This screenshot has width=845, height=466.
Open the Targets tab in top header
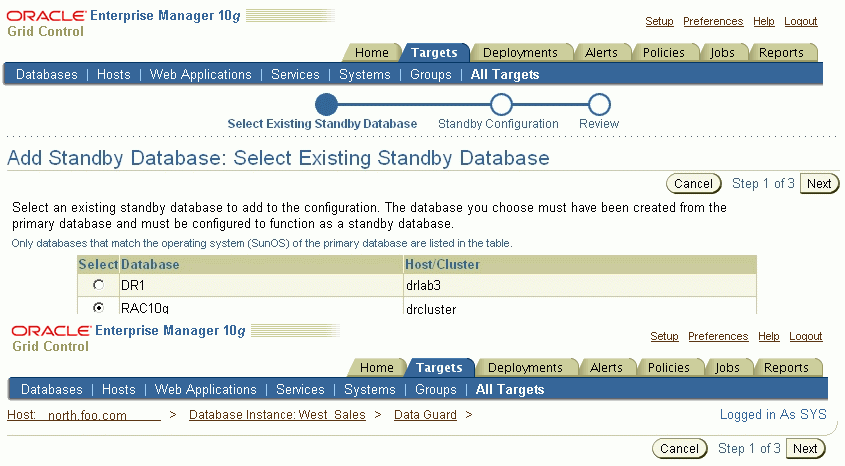click(435, 53)
